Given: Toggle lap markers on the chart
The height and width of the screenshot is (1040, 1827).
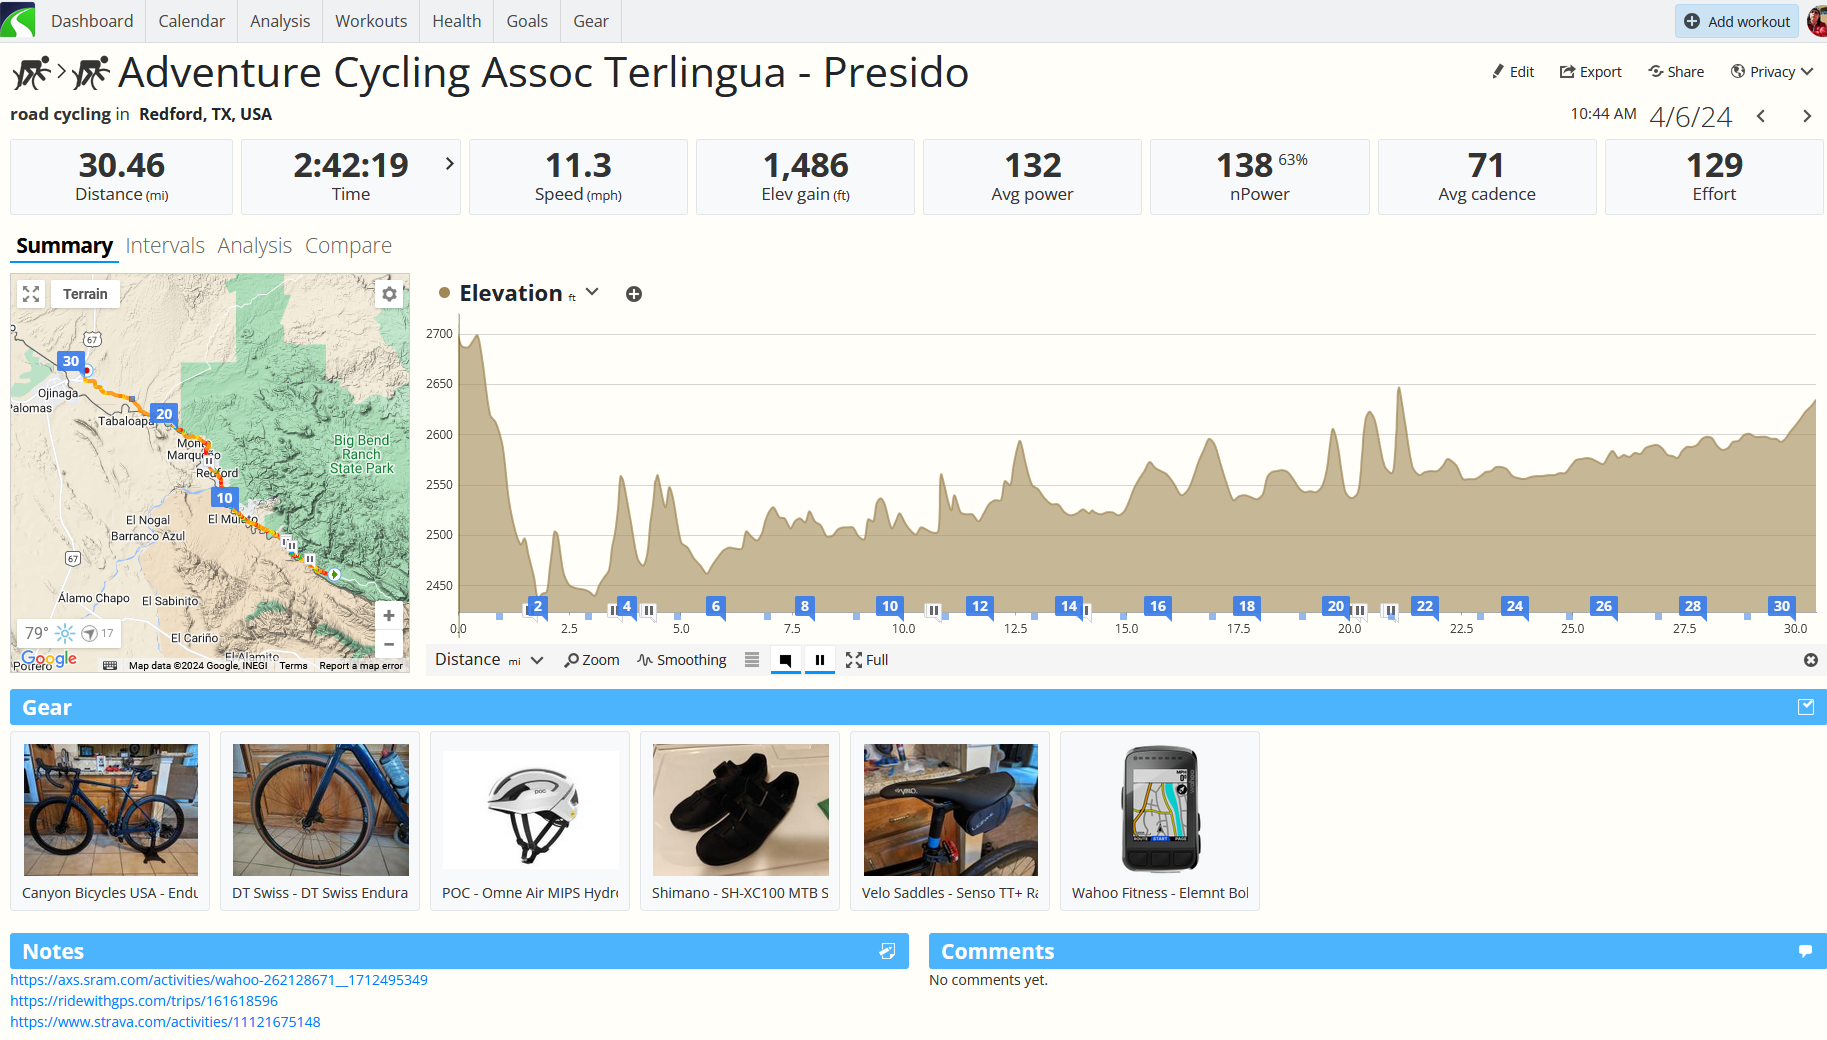Looking at the screenshot, I should click(x=786, y=660).
